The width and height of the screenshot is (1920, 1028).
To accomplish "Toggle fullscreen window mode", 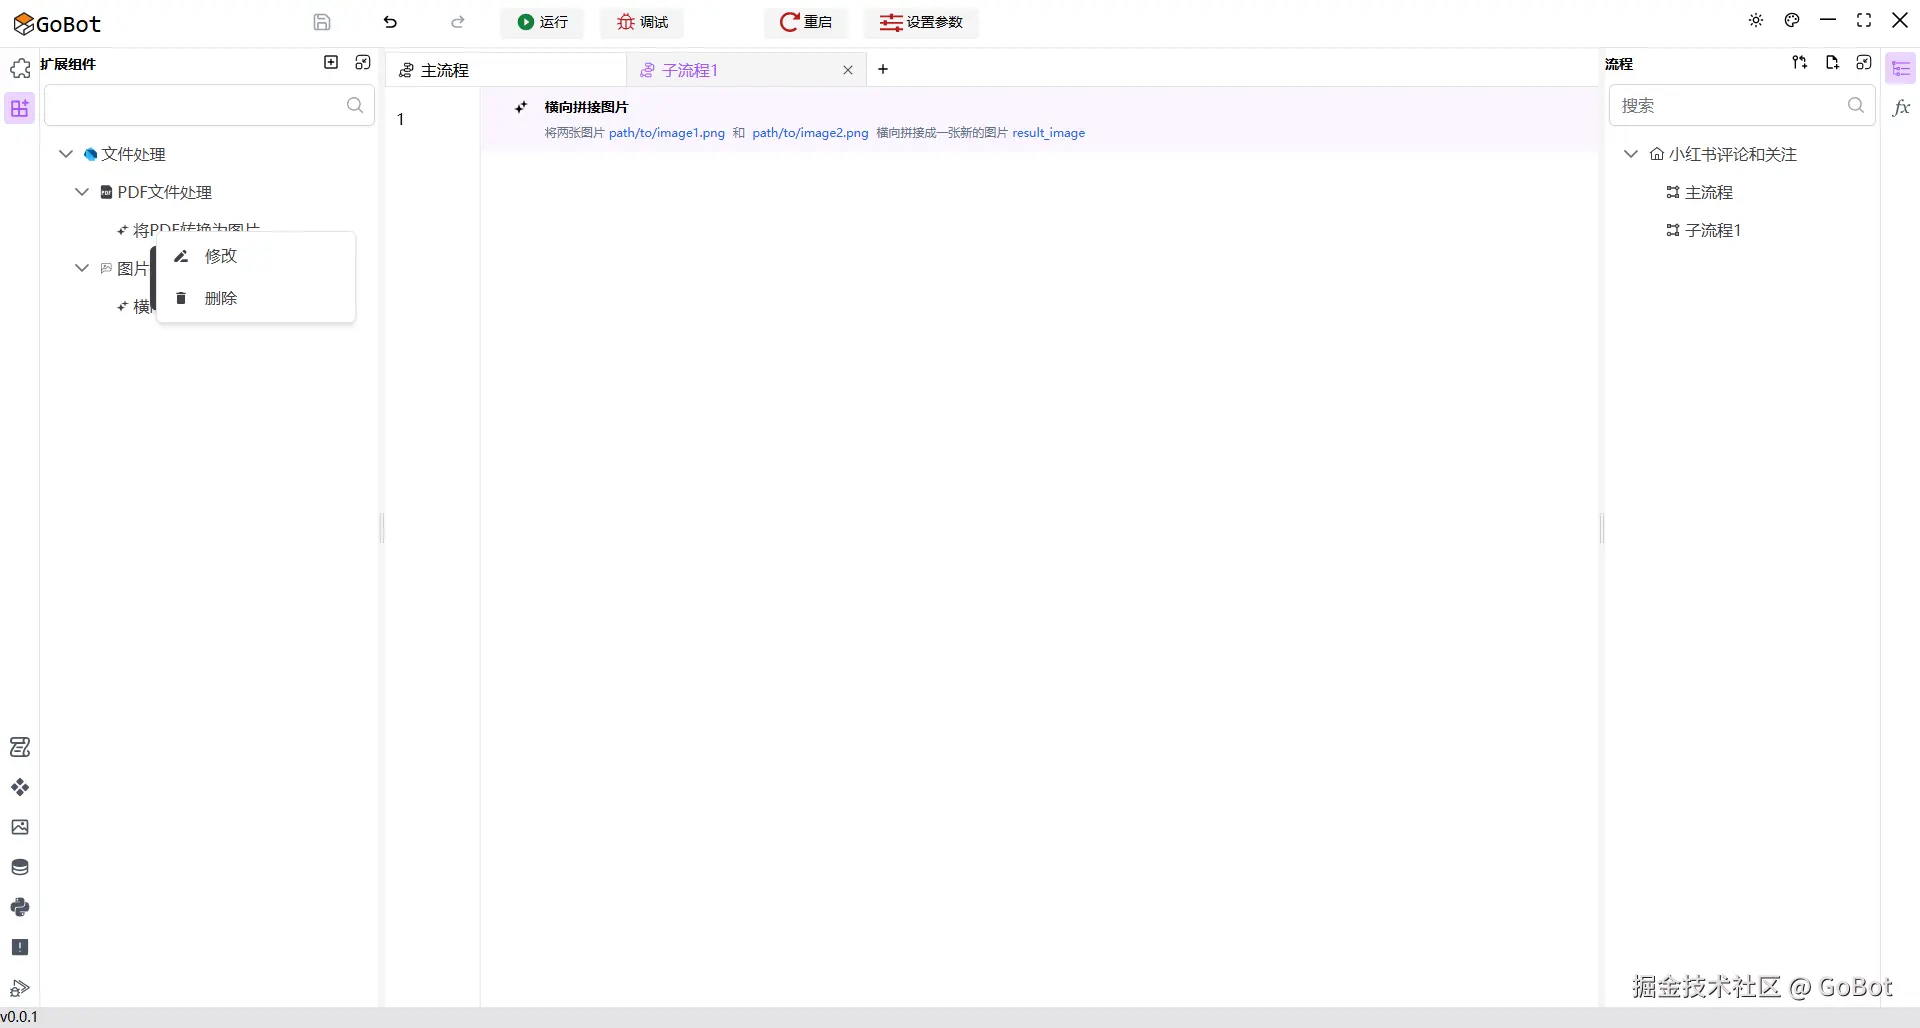I will (x=1864, y=20).
